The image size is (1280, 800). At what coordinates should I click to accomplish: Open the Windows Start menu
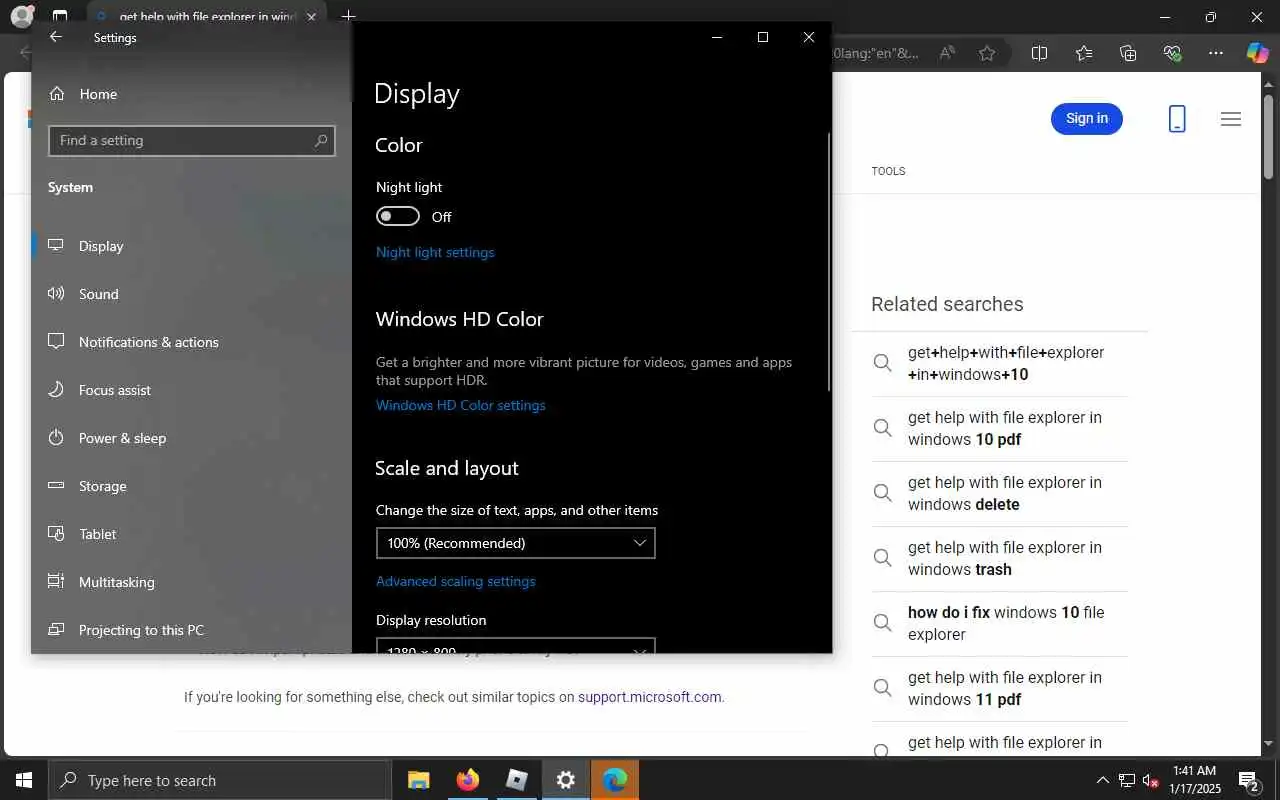(x=24, y=780)
